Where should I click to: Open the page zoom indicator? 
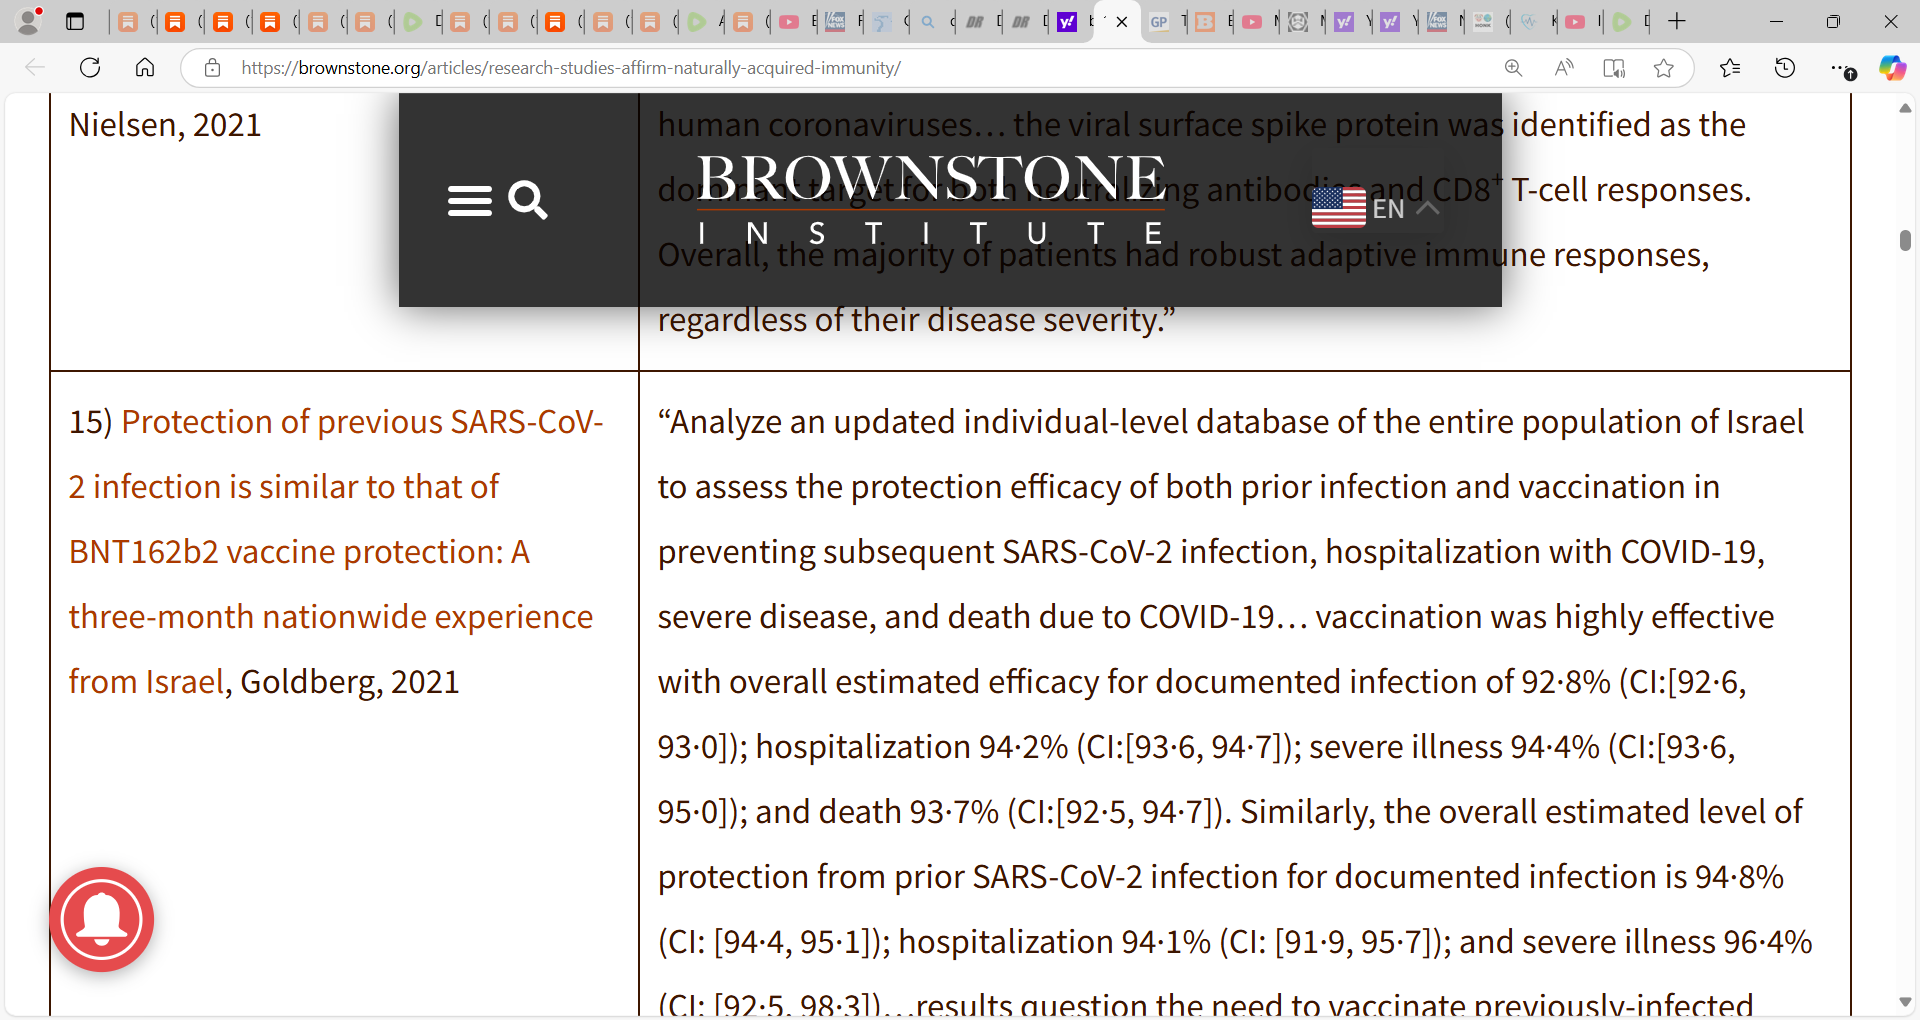[x=1514, y=68]
